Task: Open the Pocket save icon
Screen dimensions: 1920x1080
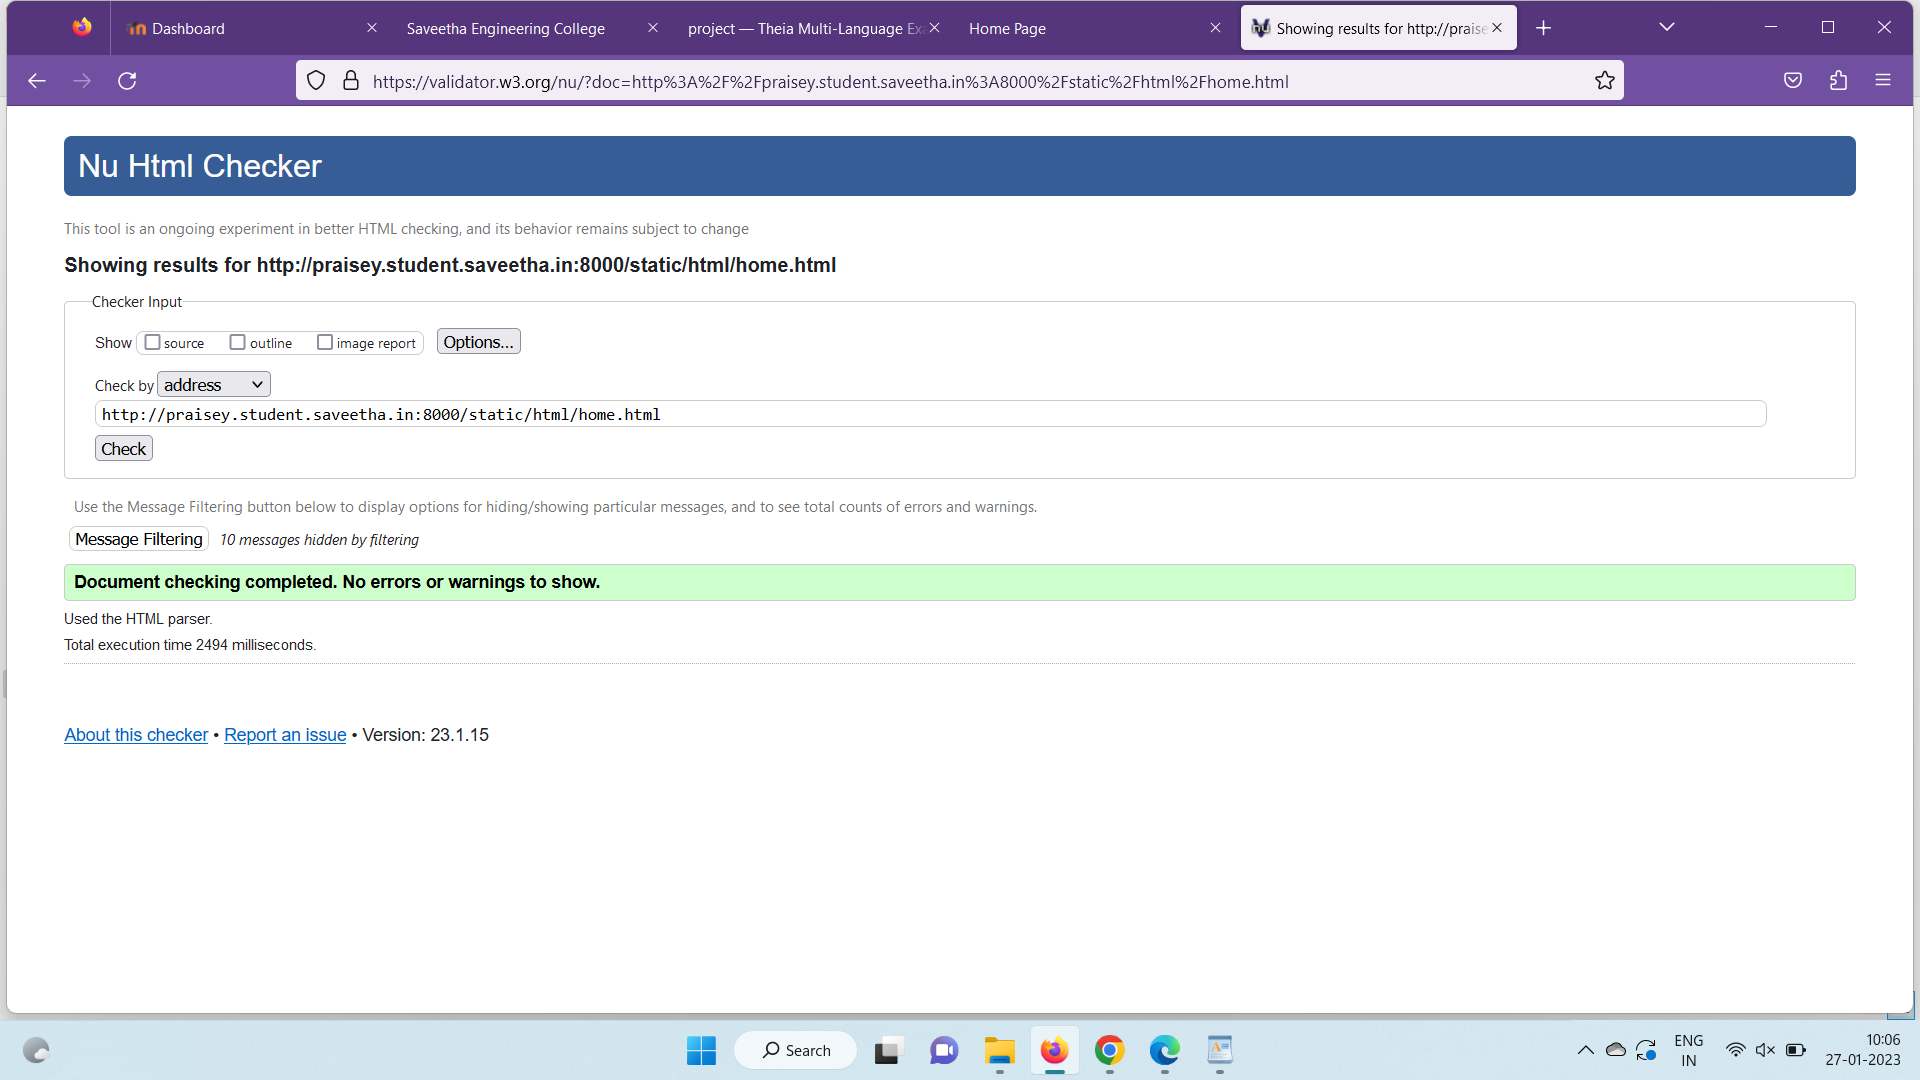Action: (x=1793, y=81)
